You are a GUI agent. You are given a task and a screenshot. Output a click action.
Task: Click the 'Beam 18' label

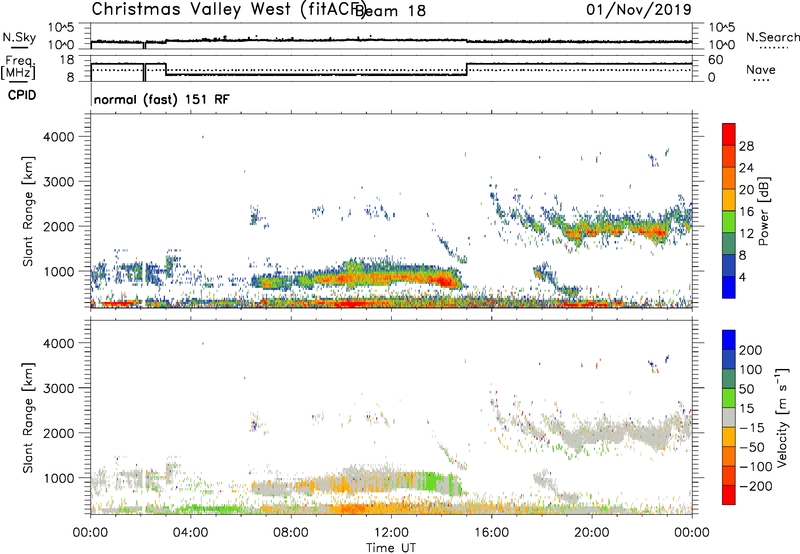pos(390,10)
